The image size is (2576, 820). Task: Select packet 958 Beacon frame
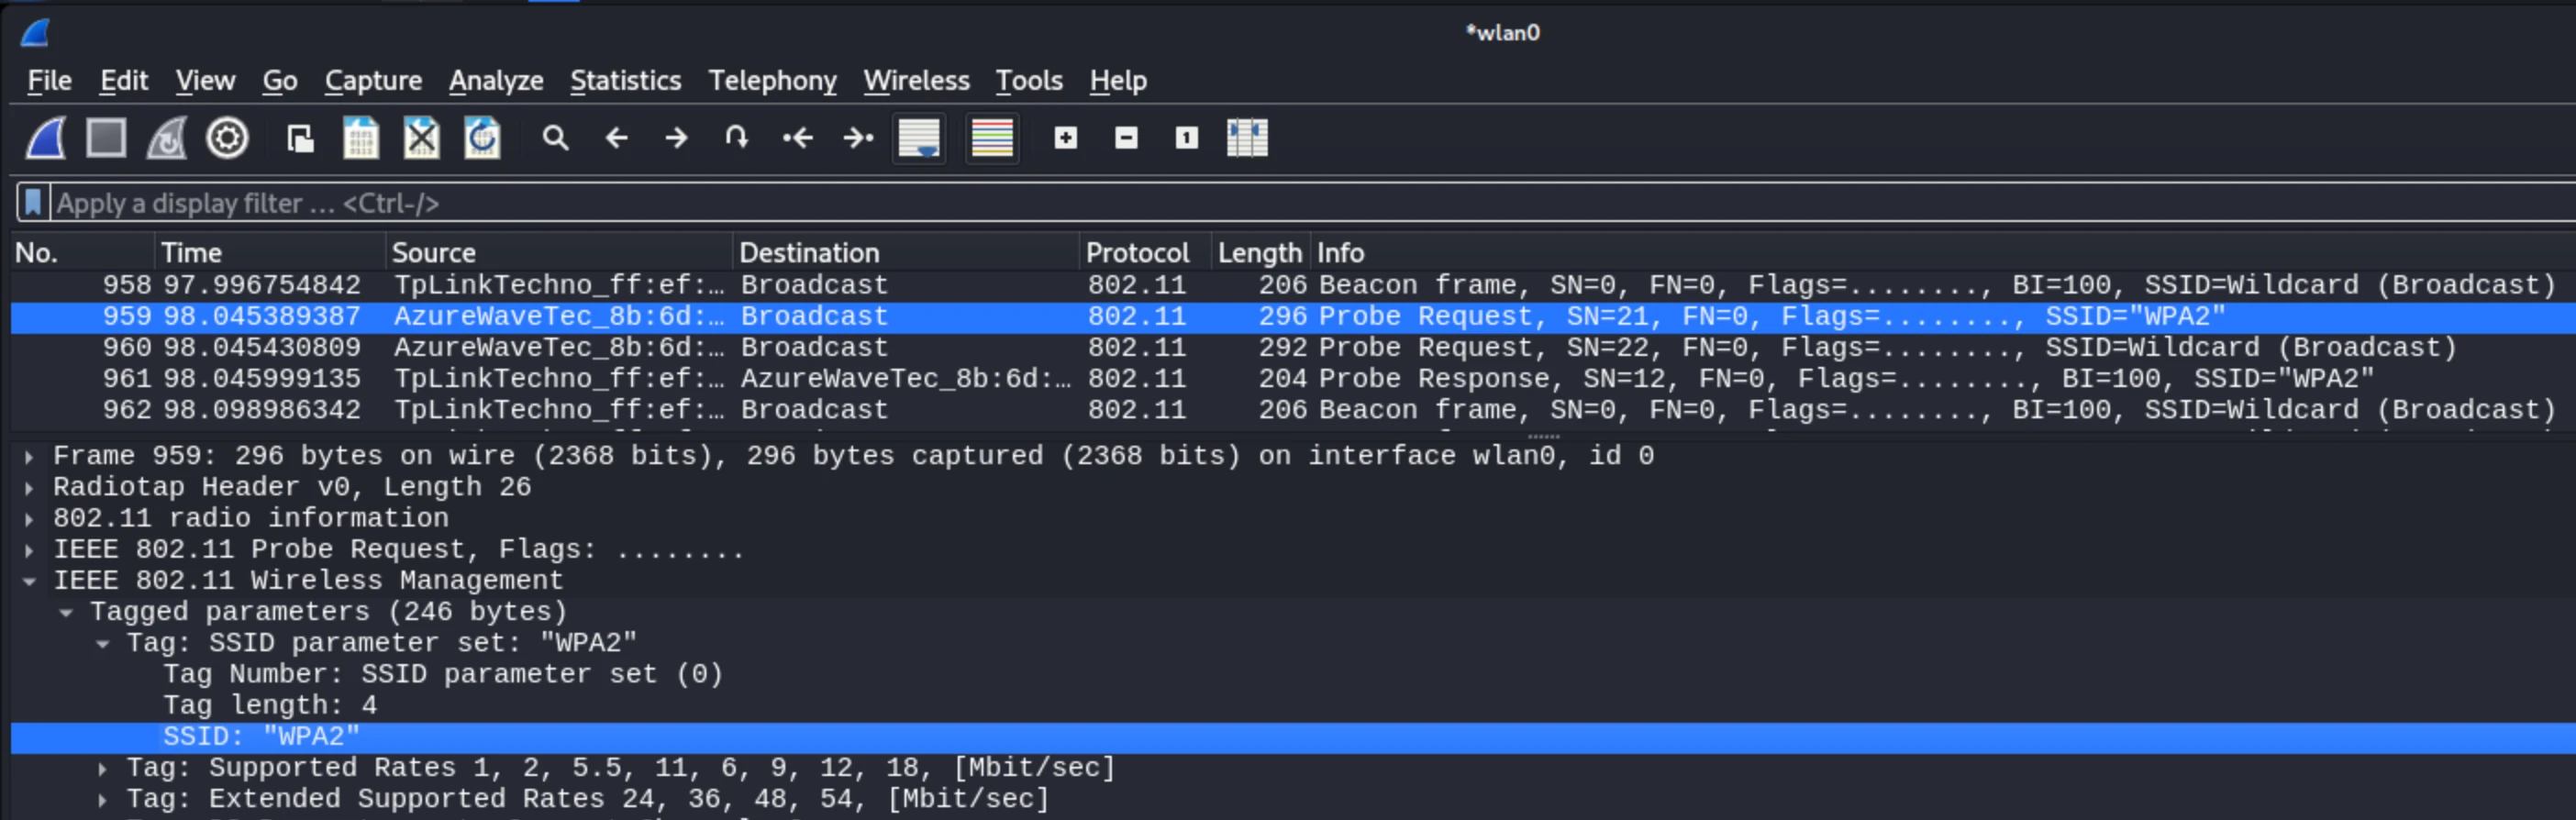1293,285
